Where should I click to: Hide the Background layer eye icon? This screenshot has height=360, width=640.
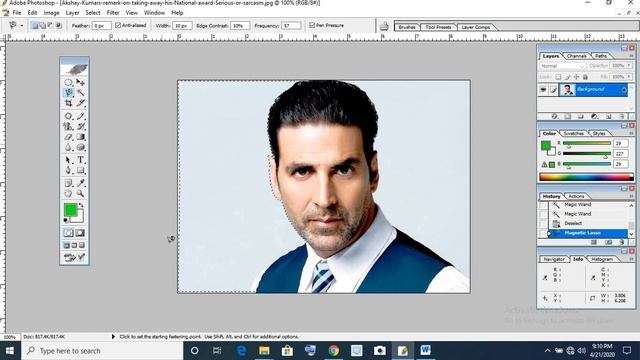coord(543,90)
